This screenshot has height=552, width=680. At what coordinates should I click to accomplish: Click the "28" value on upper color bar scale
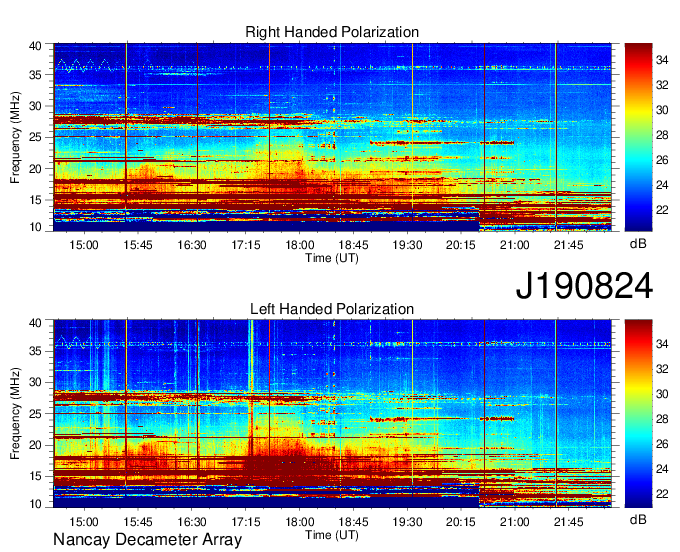click(x=662, y=135)
